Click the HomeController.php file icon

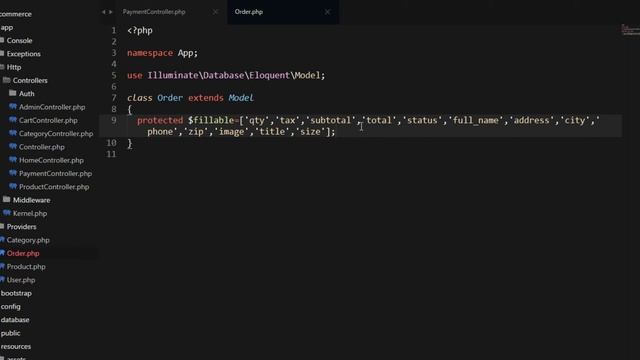click(x=13, y=160)
